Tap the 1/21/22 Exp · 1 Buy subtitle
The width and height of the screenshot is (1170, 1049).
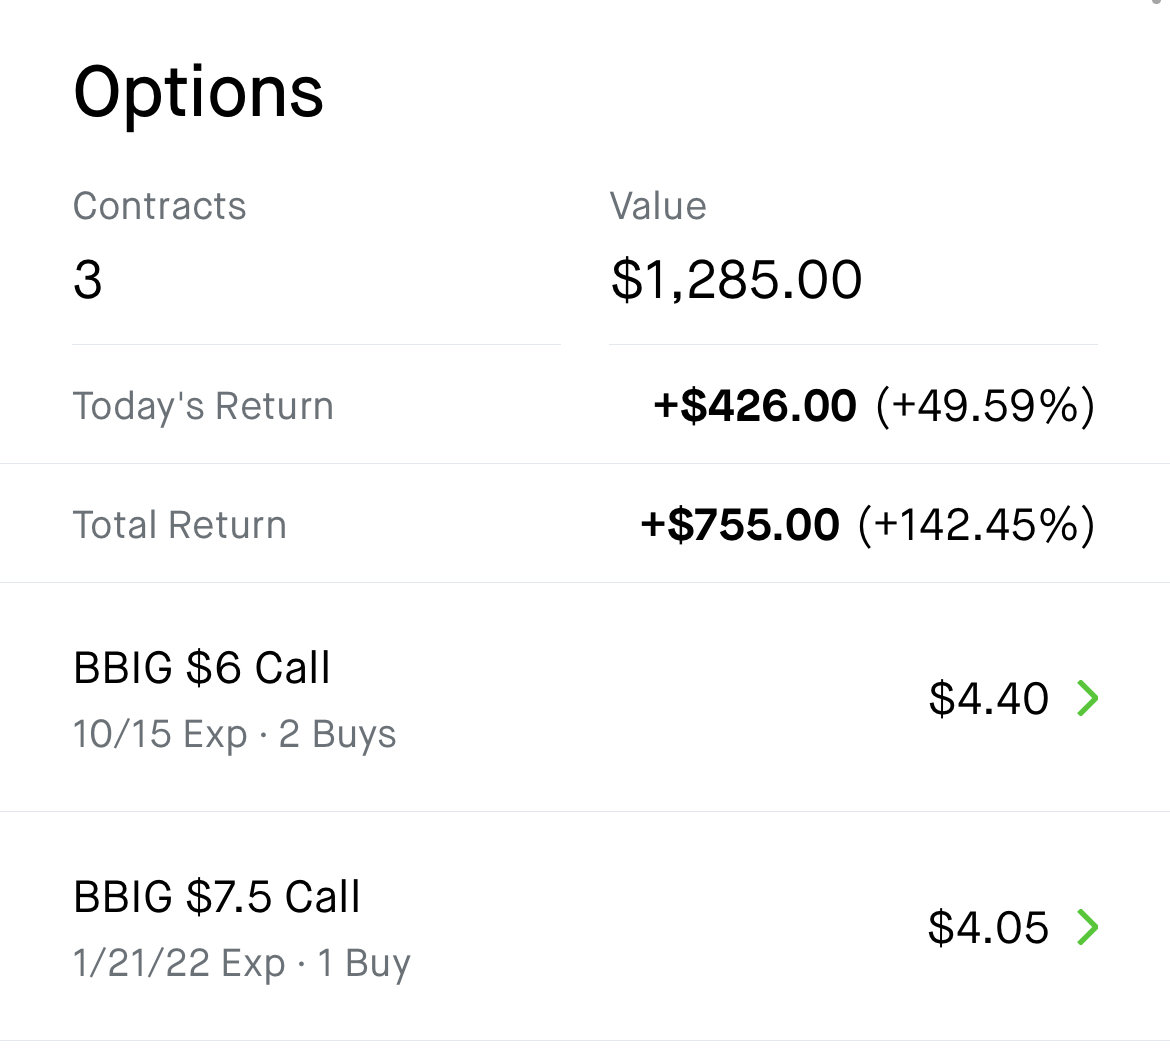pyautogui.click(x=242, y=963)
